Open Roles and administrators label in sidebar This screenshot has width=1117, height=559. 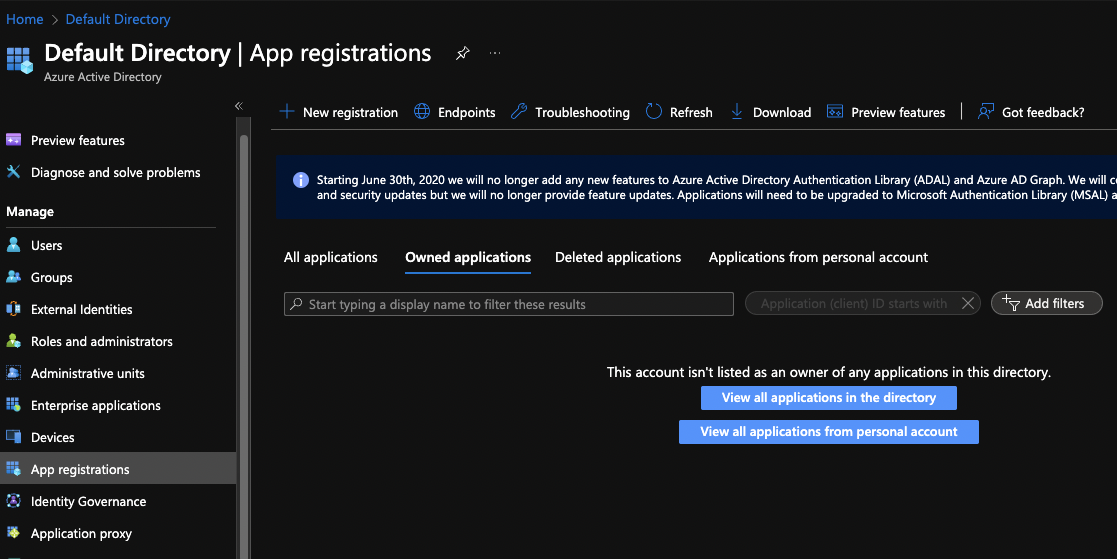(102, 341)
